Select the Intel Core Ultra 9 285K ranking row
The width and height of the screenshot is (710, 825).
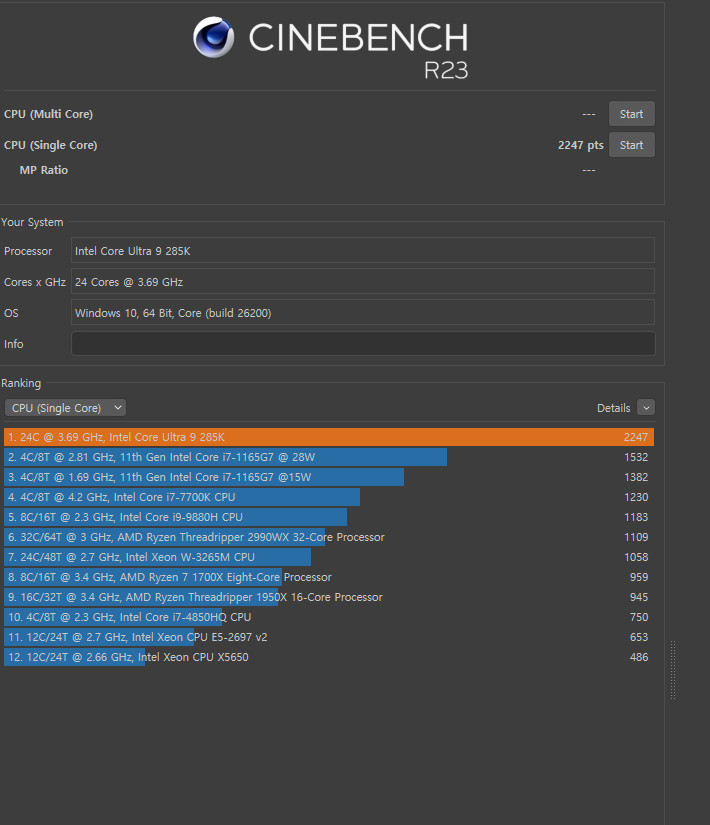tap(328, 437)
